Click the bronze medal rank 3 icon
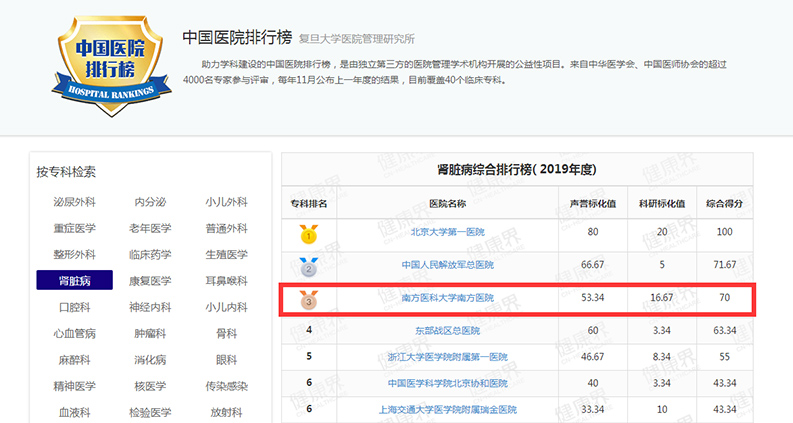 309,300
